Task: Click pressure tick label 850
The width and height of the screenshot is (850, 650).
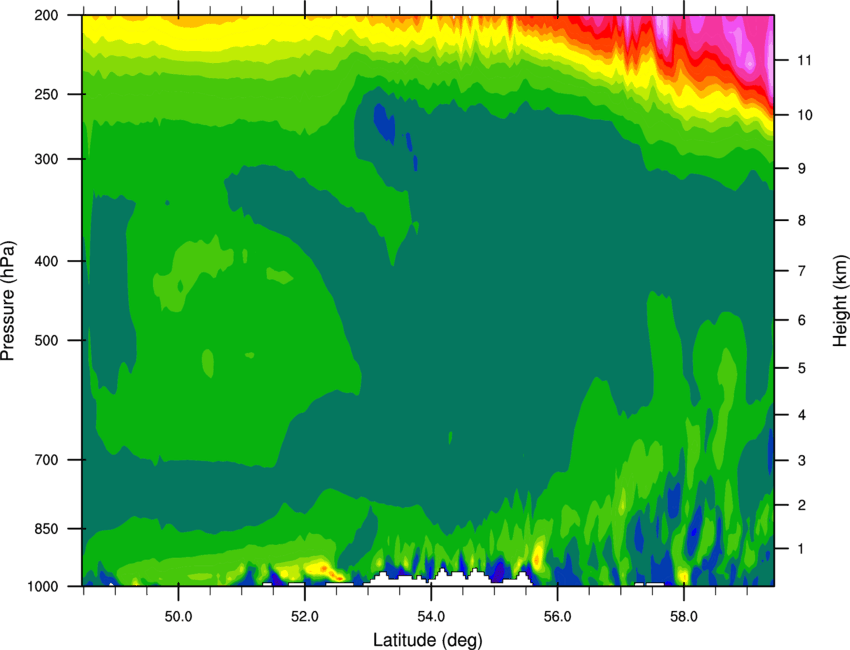Action: click(46, 529)
